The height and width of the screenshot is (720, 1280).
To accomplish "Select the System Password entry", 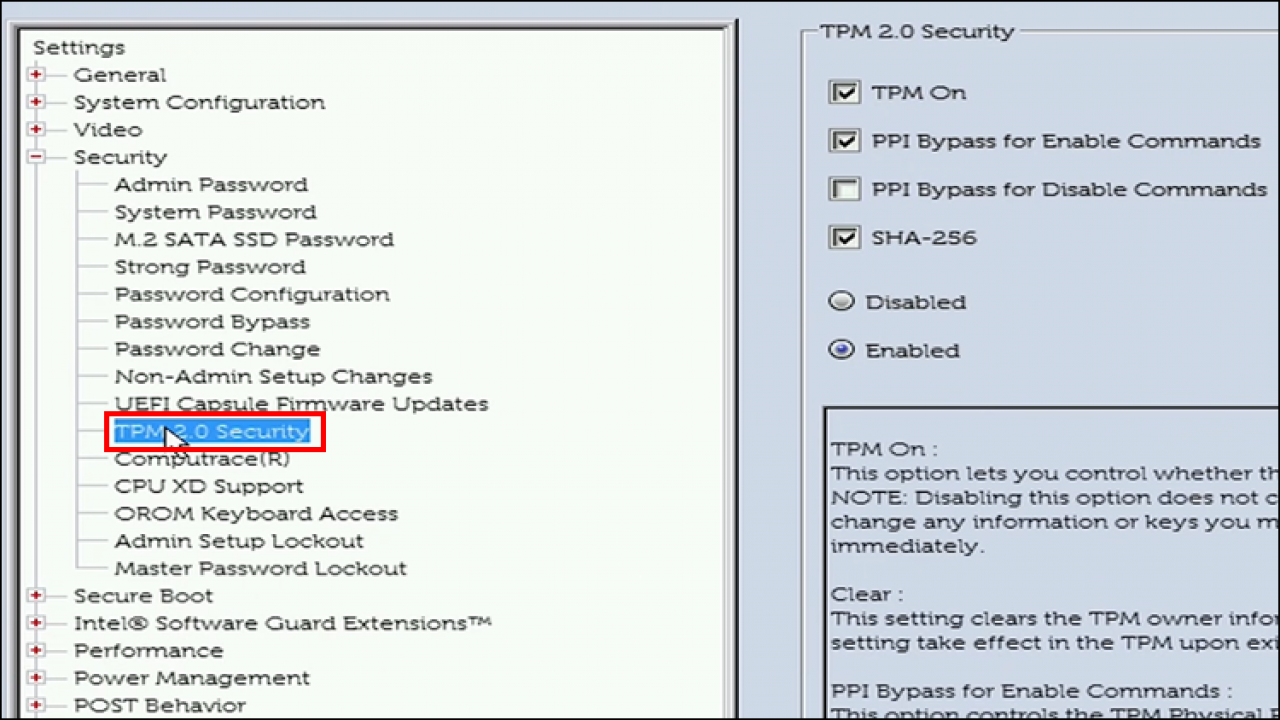I will [215, 211].
